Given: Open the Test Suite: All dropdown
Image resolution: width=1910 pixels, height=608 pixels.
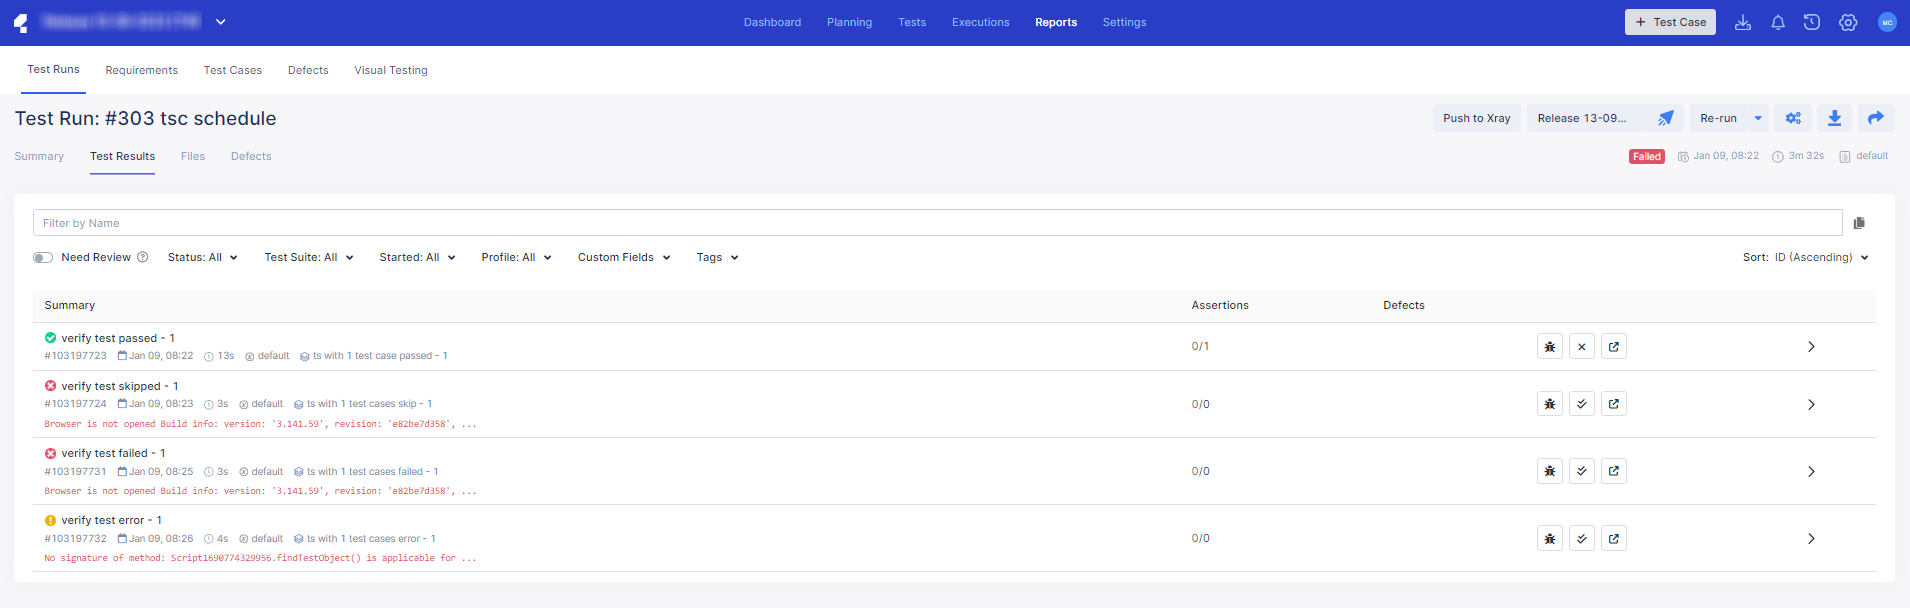Looking at the screenshot, I should 308,257.
